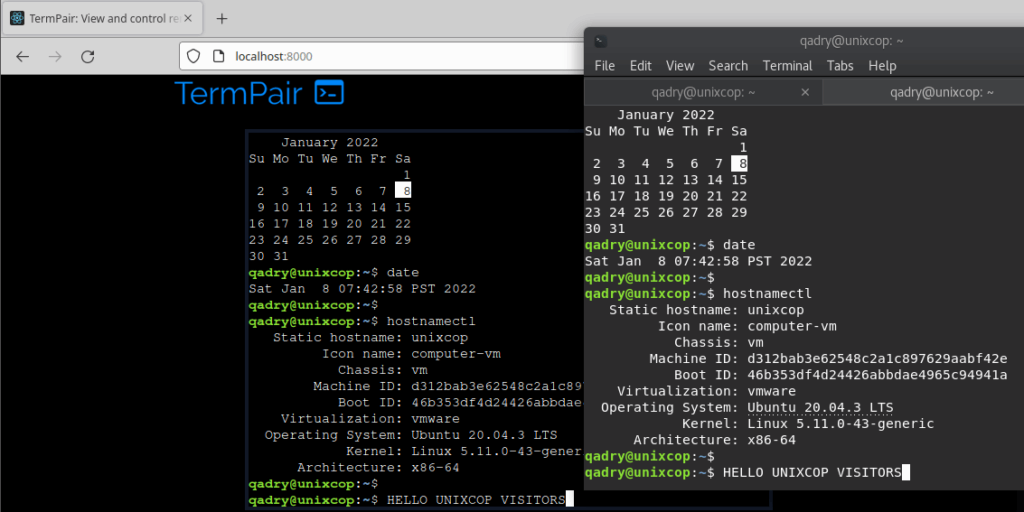Click the TermPair terminal logo icon
Screen dimensions: 1024x512
(x=329, y=93)
